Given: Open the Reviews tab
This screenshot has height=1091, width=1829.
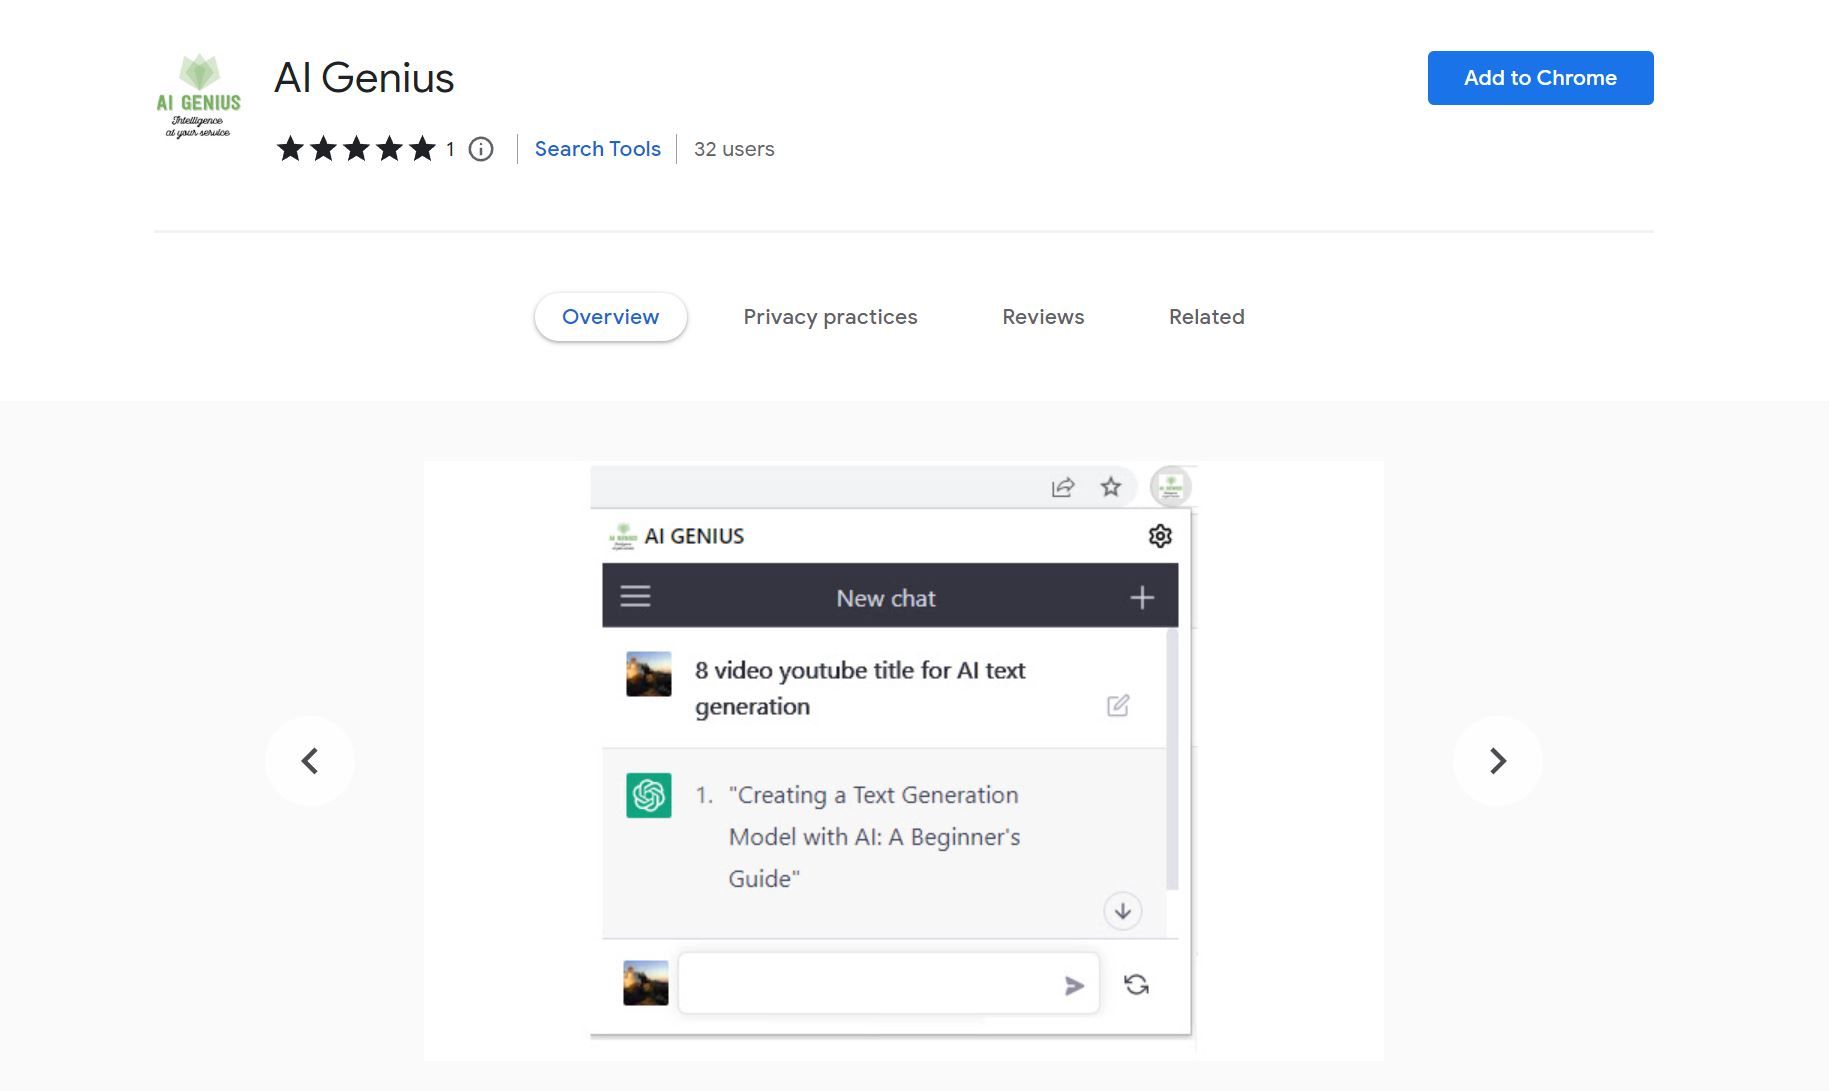Looking at the screenshot, I should coord(1043,317).
